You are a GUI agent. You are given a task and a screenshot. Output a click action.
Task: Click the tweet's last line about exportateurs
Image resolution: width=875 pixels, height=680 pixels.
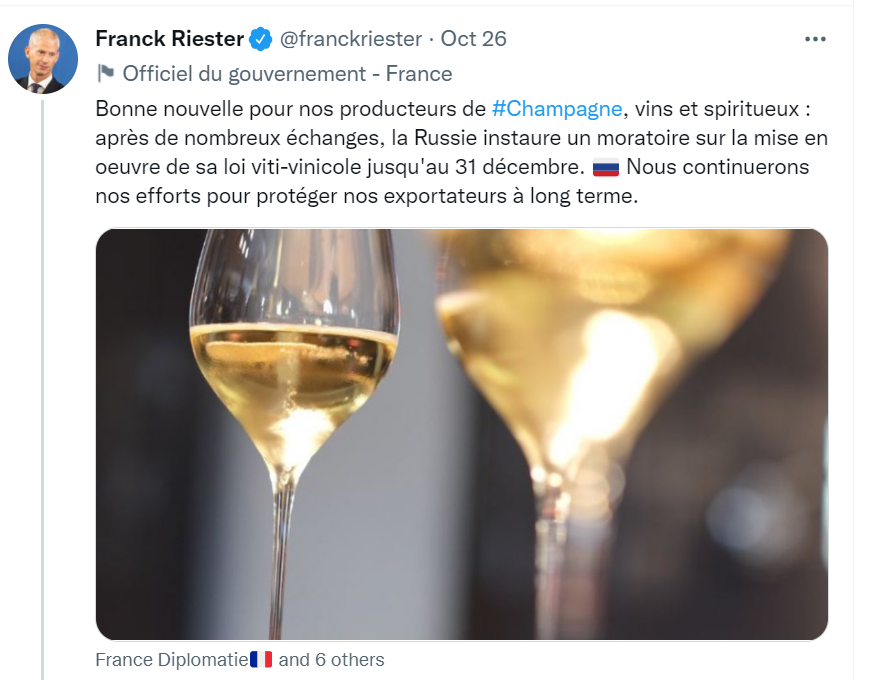click(365, 195)
